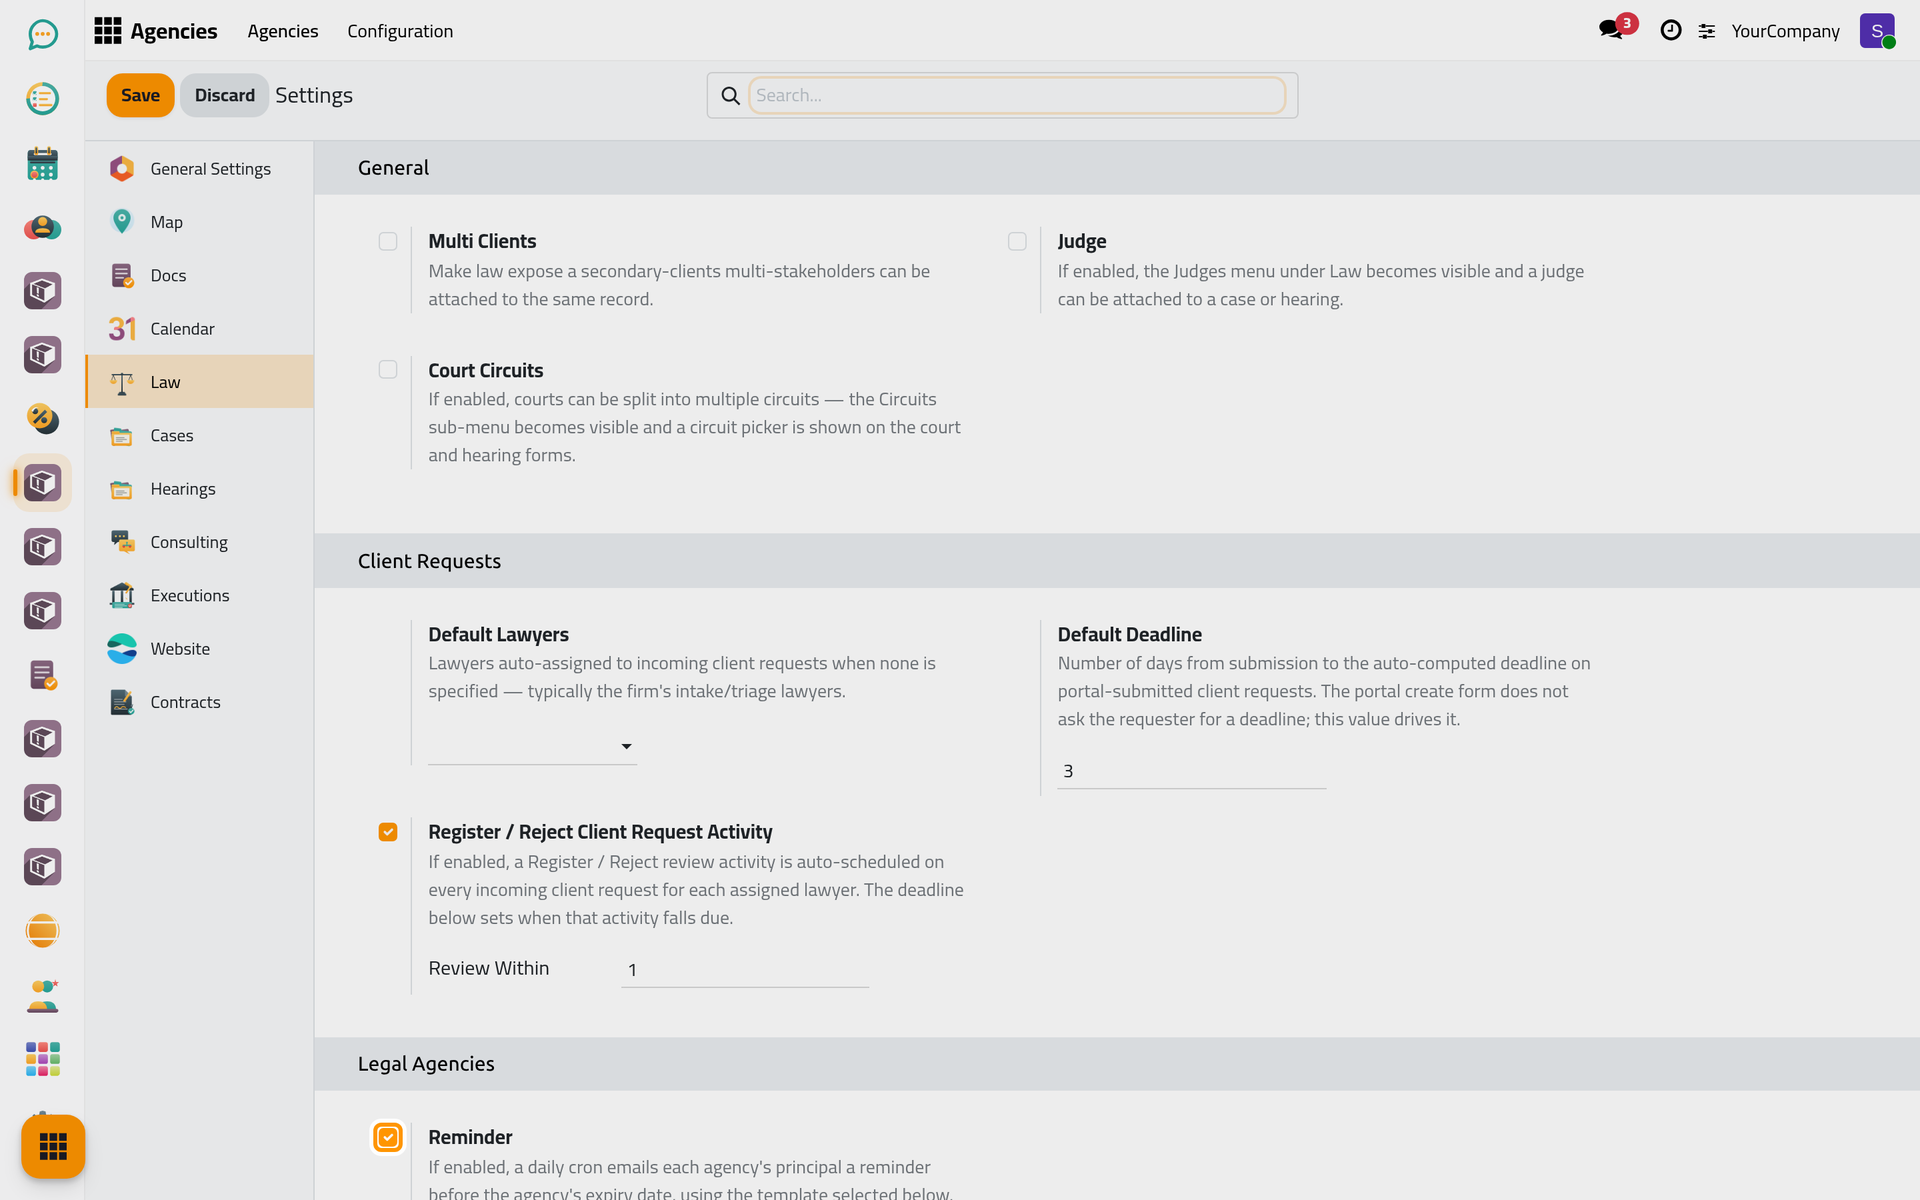Viewport: 1920px width, 1200px height.
Task: Click the Review Within value field
Action: 745,970
